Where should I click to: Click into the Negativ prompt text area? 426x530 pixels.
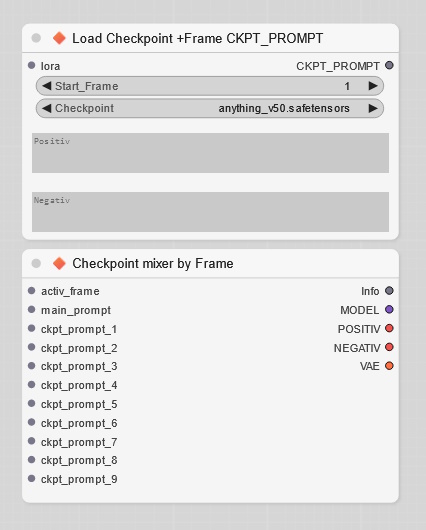point(210,212)
